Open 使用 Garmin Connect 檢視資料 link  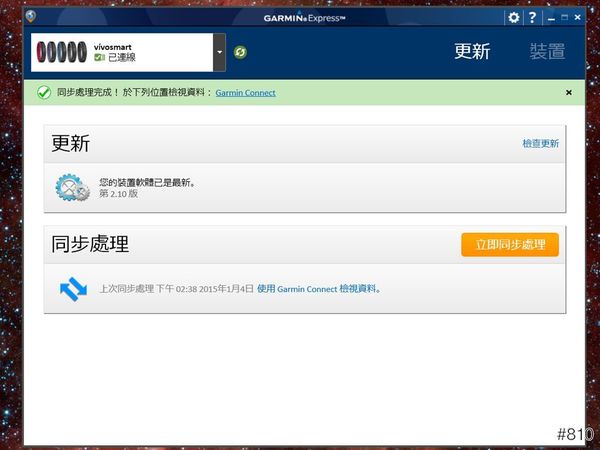click(319, 289)
